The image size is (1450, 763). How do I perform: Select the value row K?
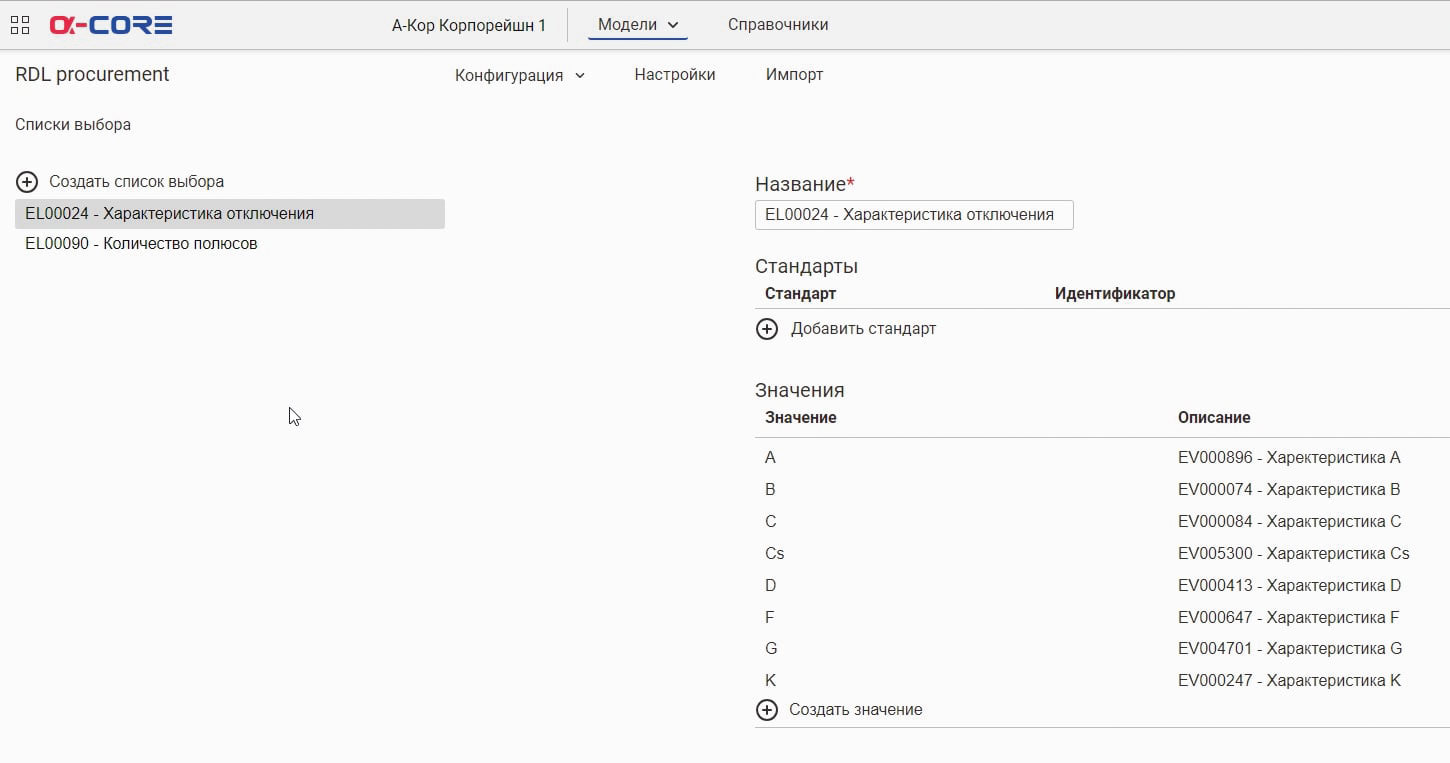(1102, 681)
